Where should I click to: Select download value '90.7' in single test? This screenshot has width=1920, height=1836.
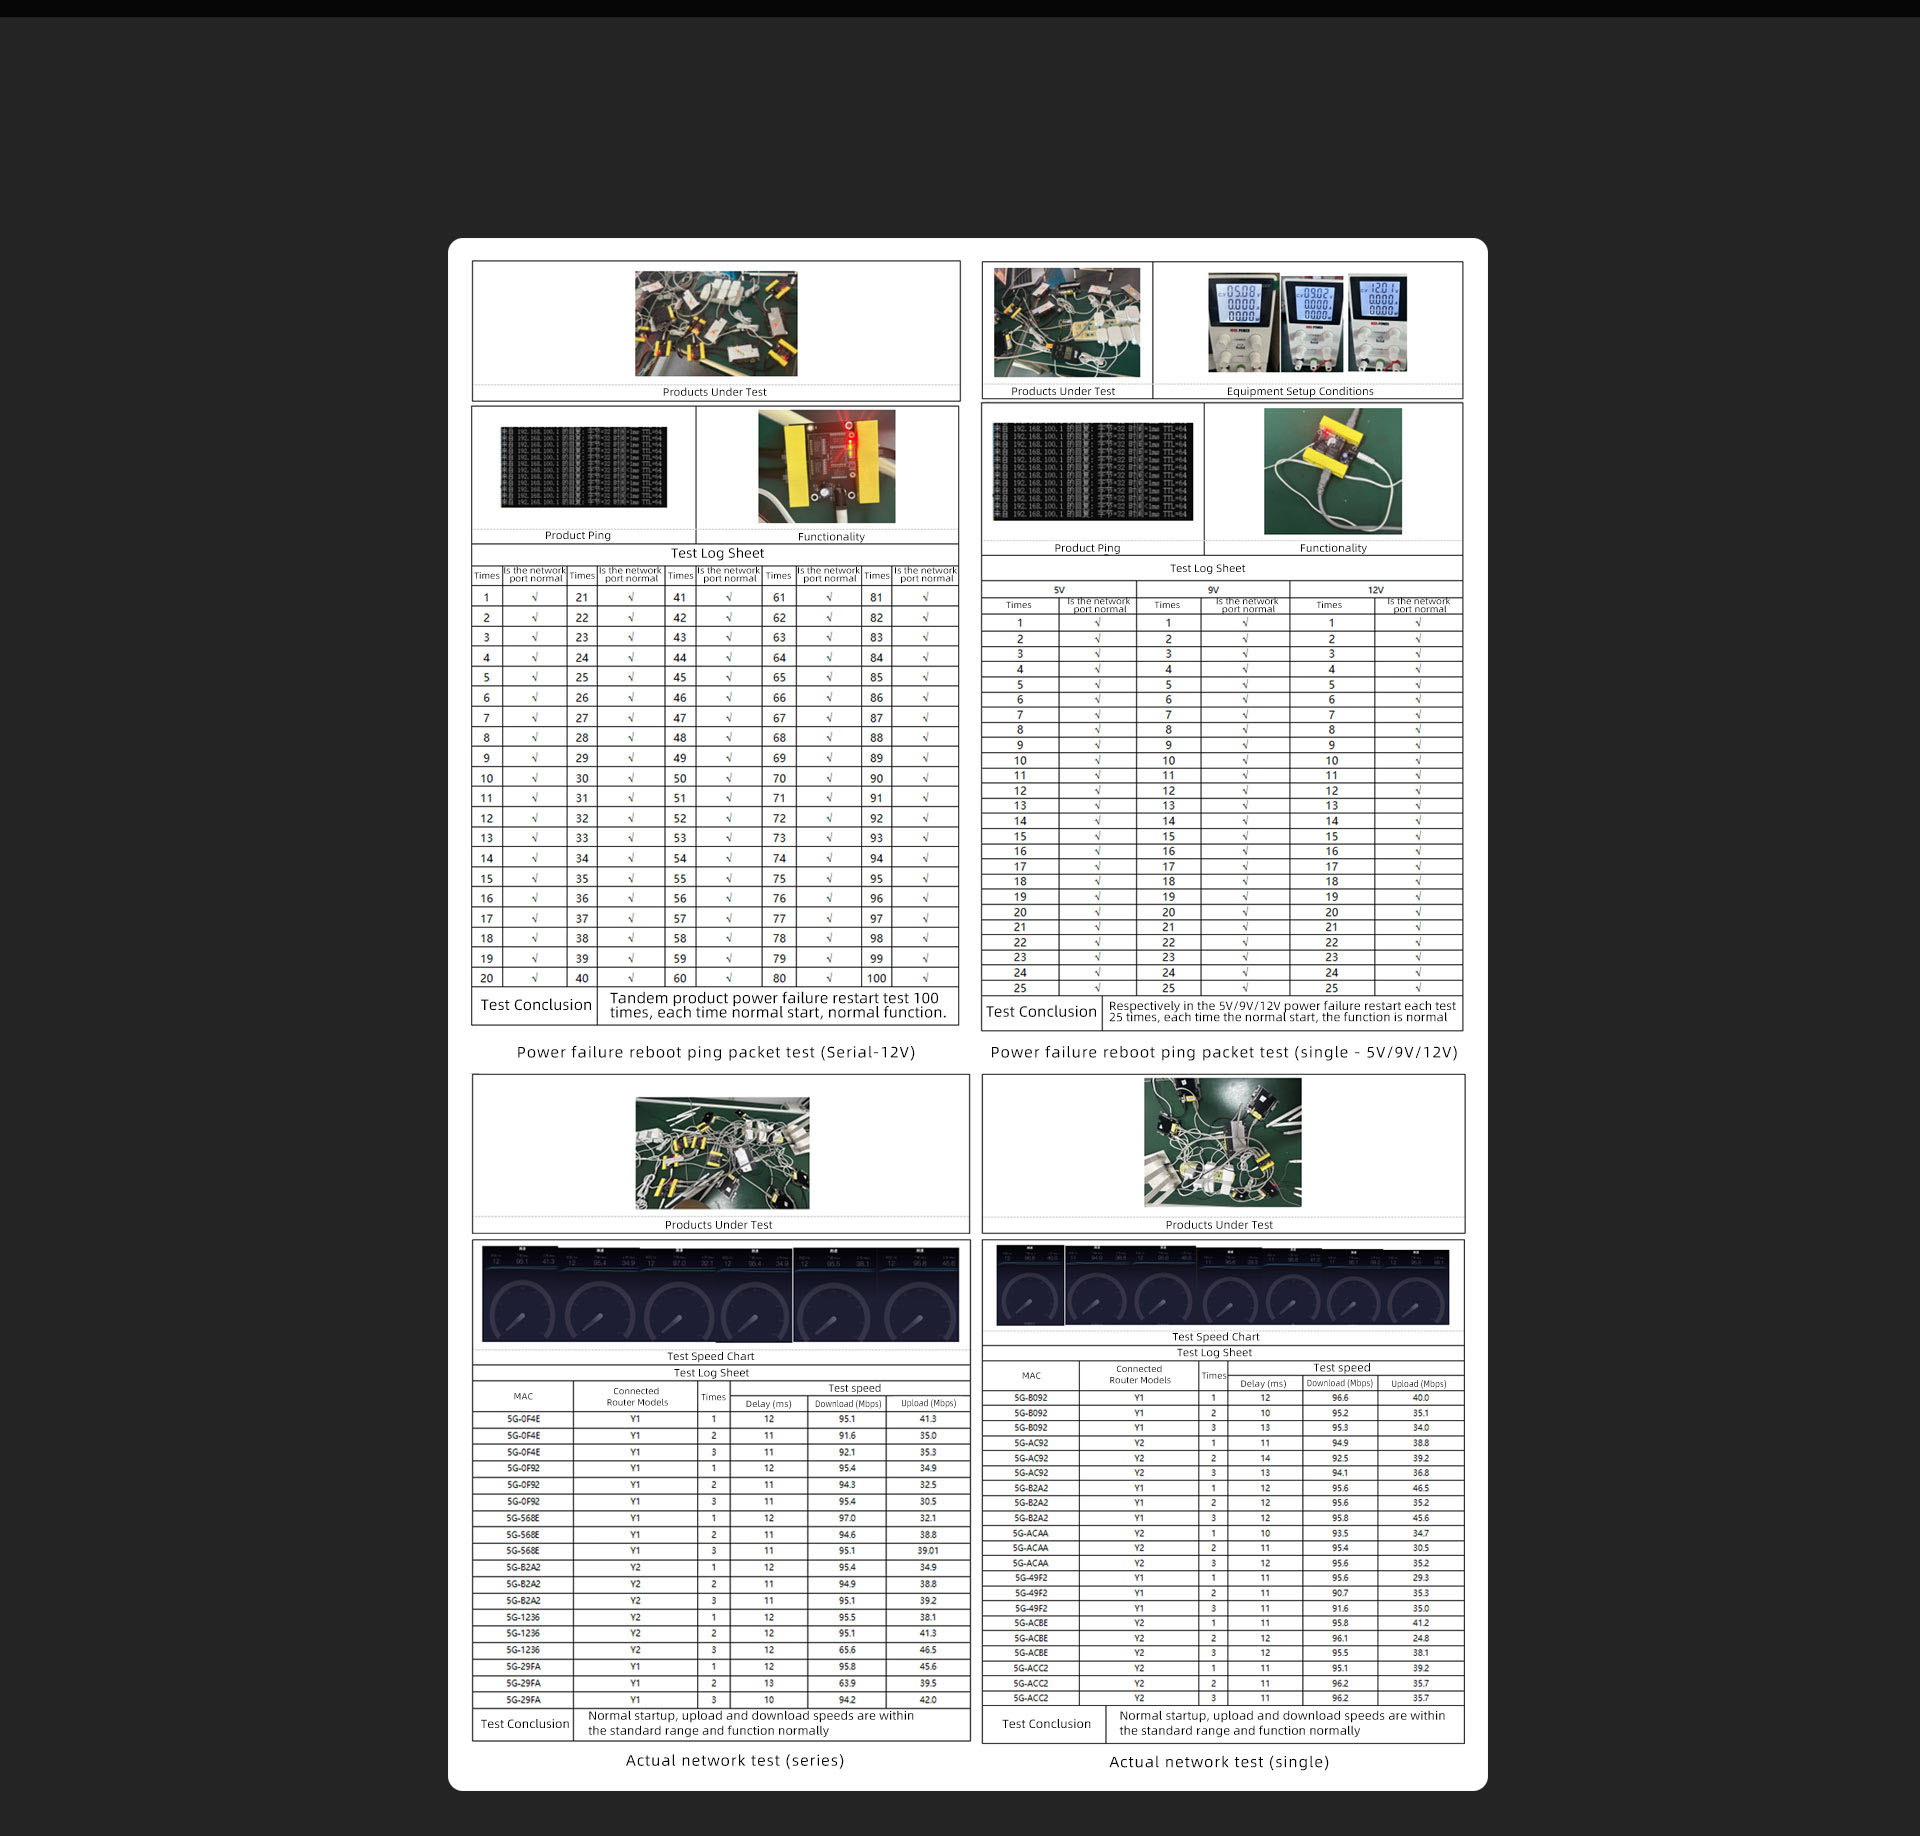1340,1593
